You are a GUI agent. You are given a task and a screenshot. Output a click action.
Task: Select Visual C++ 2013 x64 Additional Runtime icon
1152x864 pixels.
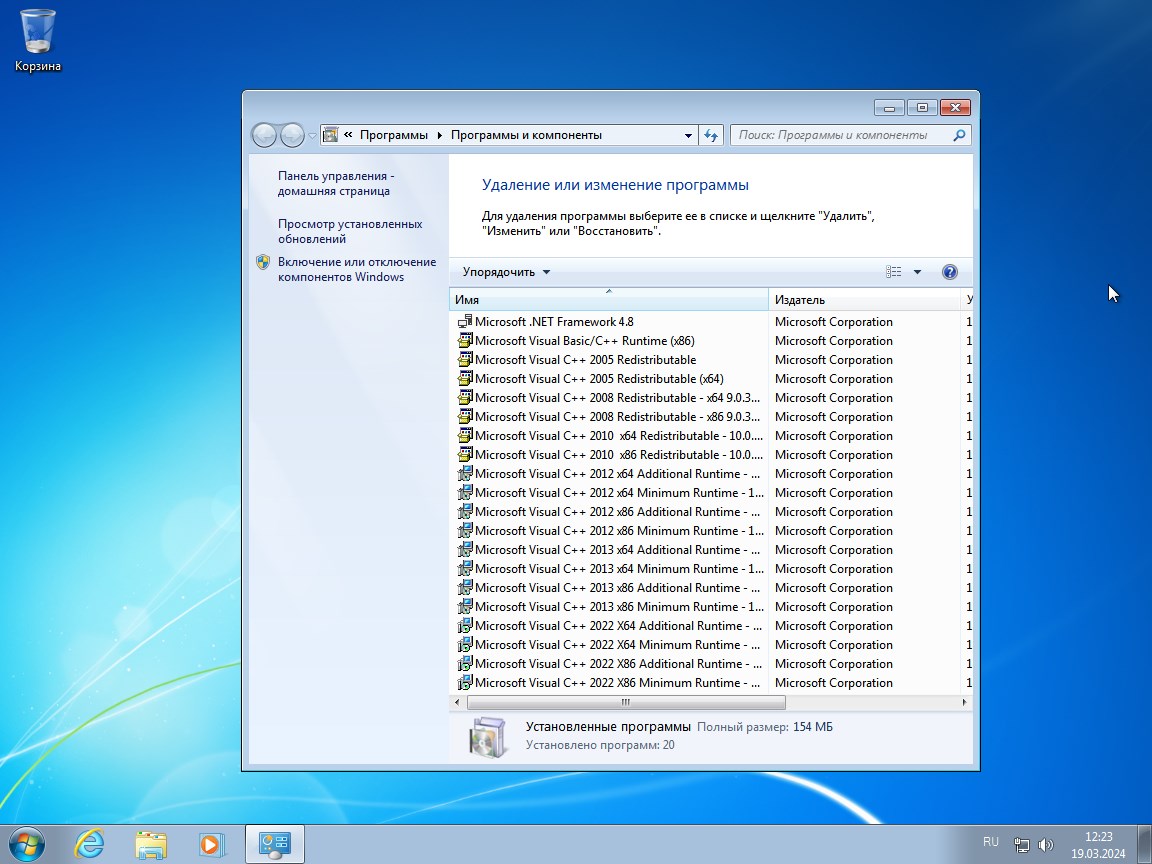point(464,550)
